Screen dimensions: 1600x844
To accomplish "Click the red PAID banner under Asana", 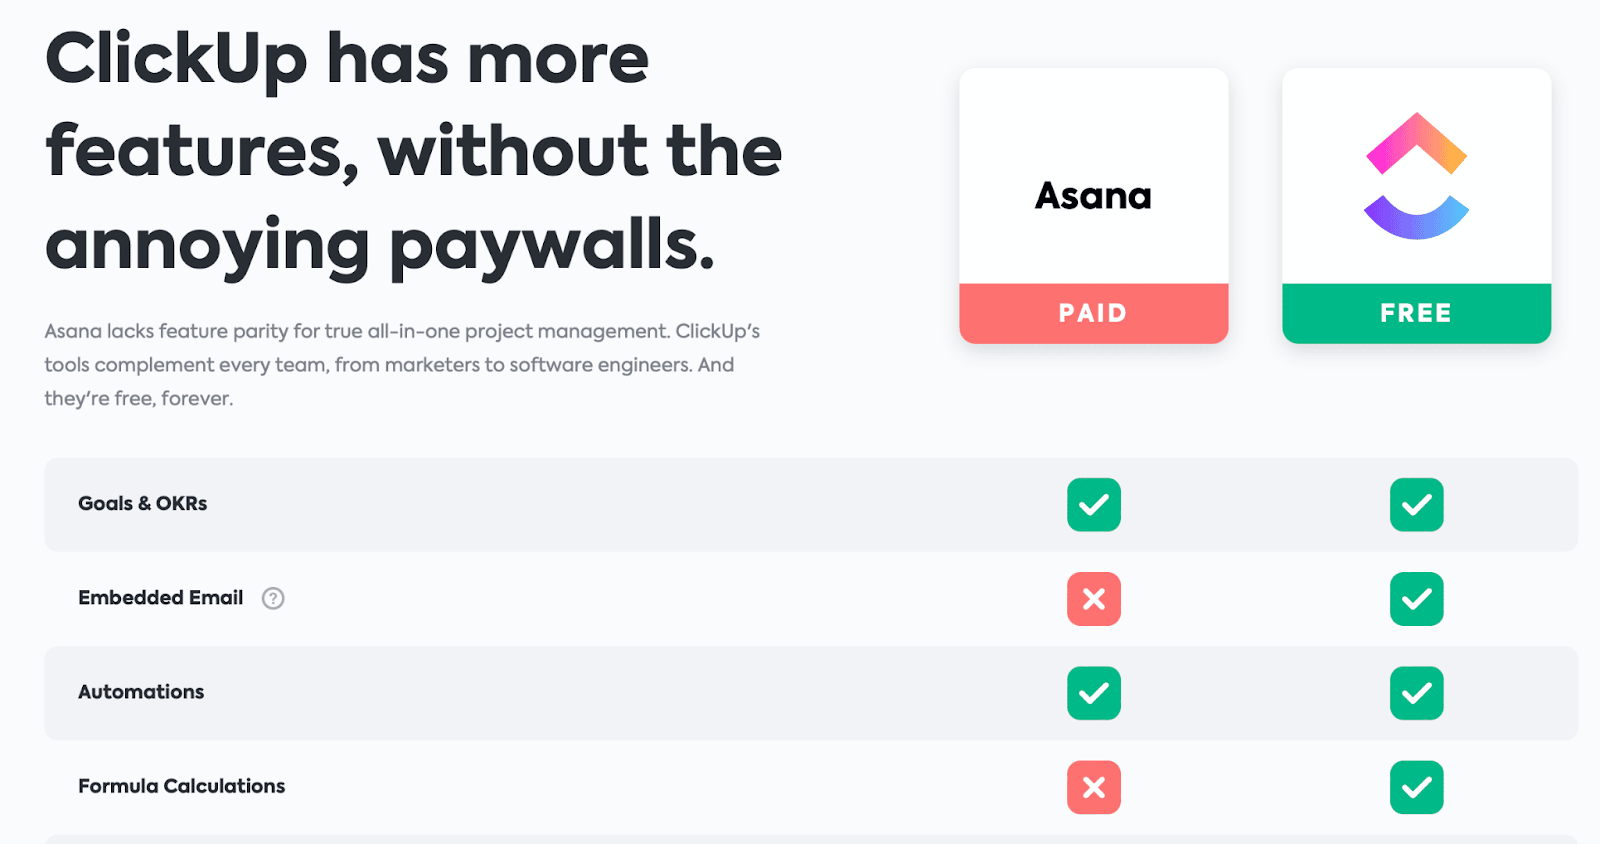I will point(1094,313).
